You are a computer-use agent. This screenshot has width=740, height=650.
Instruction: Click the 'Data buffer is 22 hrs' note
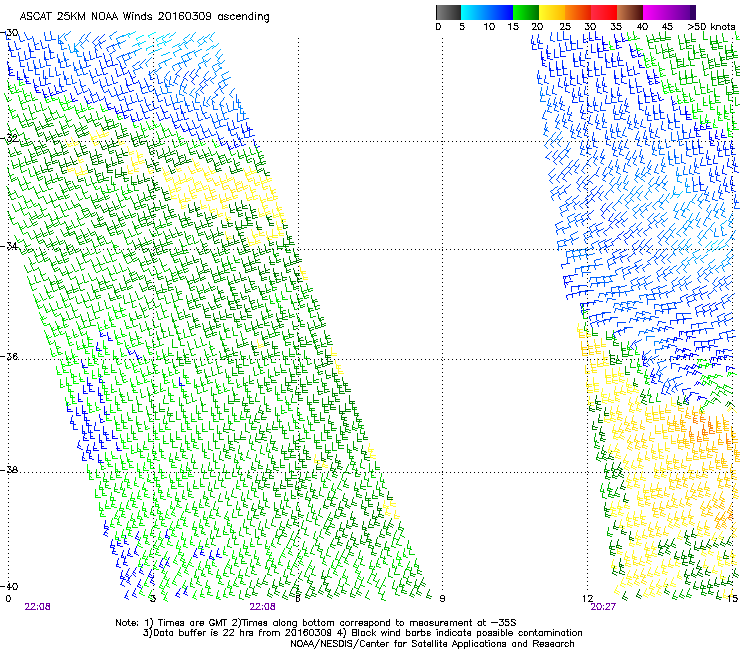(x=362, y=633)
